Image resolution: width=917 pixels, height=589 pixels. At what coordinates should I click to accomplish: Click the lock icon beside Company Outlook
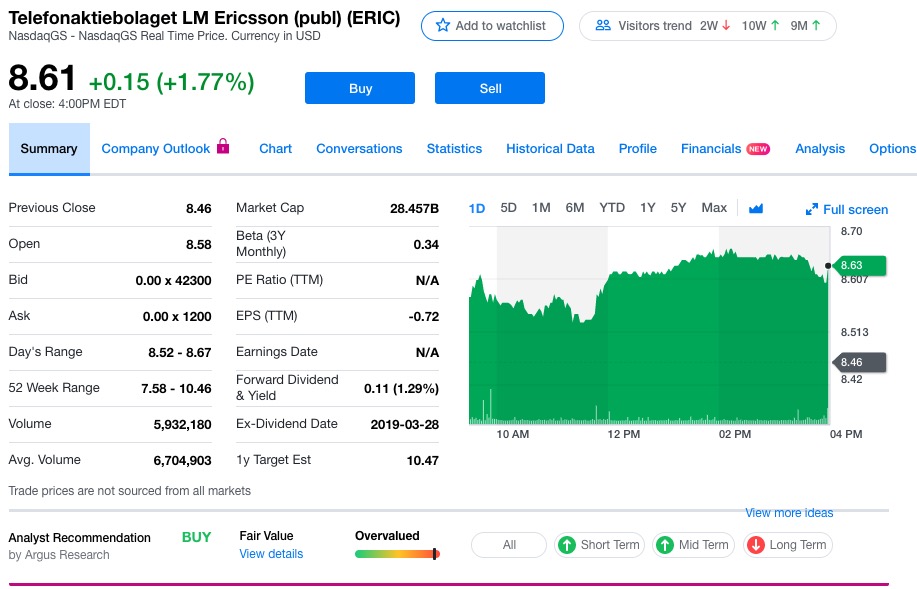(x=223, y=146)
